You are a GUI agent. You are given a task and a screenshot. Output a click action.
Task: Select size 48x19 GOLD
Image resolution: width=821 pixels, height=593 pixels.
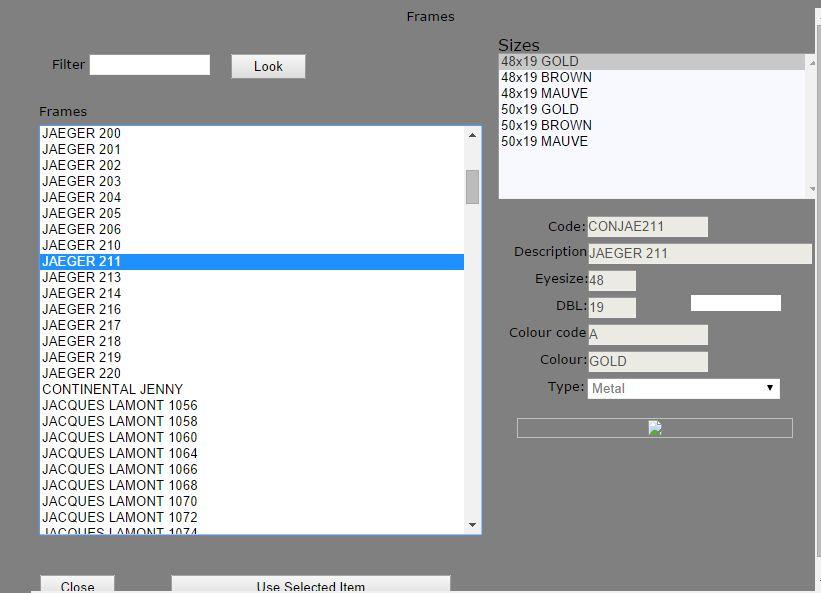pyautogui.click(x=651, y=61)
